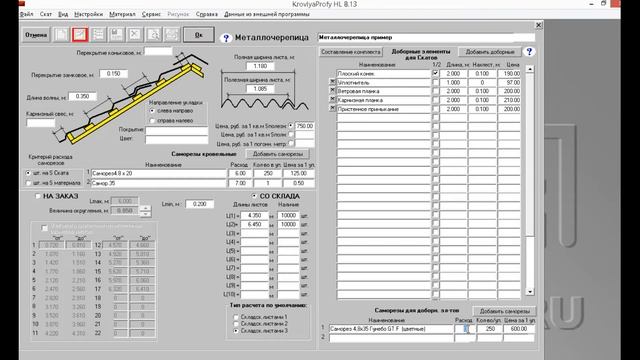640x360 pixels.
Task: Click the last toolbar icon before Ok
Action: click(x=172, y=35)
